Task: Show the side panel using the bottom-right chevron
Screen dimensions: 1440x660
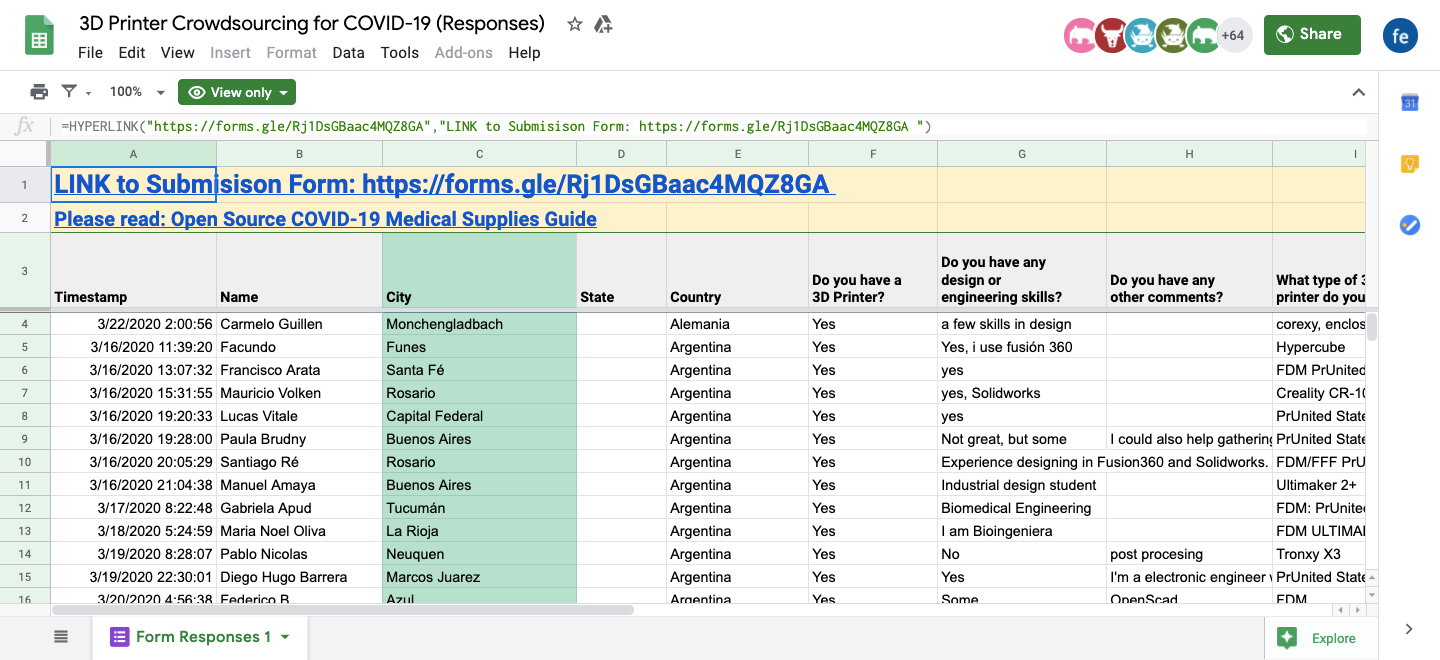Action: pyautogui.click(x=1409, y=629)
